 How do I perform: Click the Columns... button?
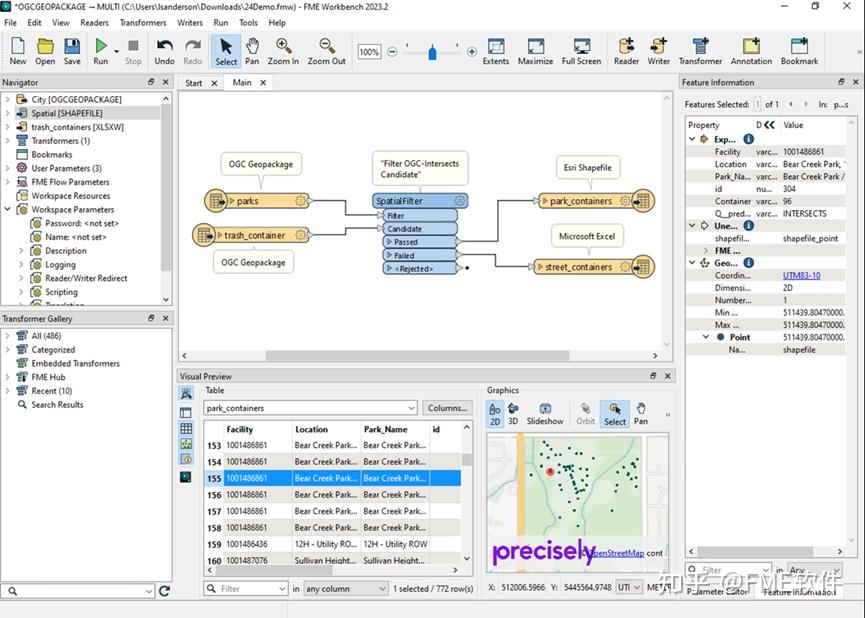click(x=447, y=408)
